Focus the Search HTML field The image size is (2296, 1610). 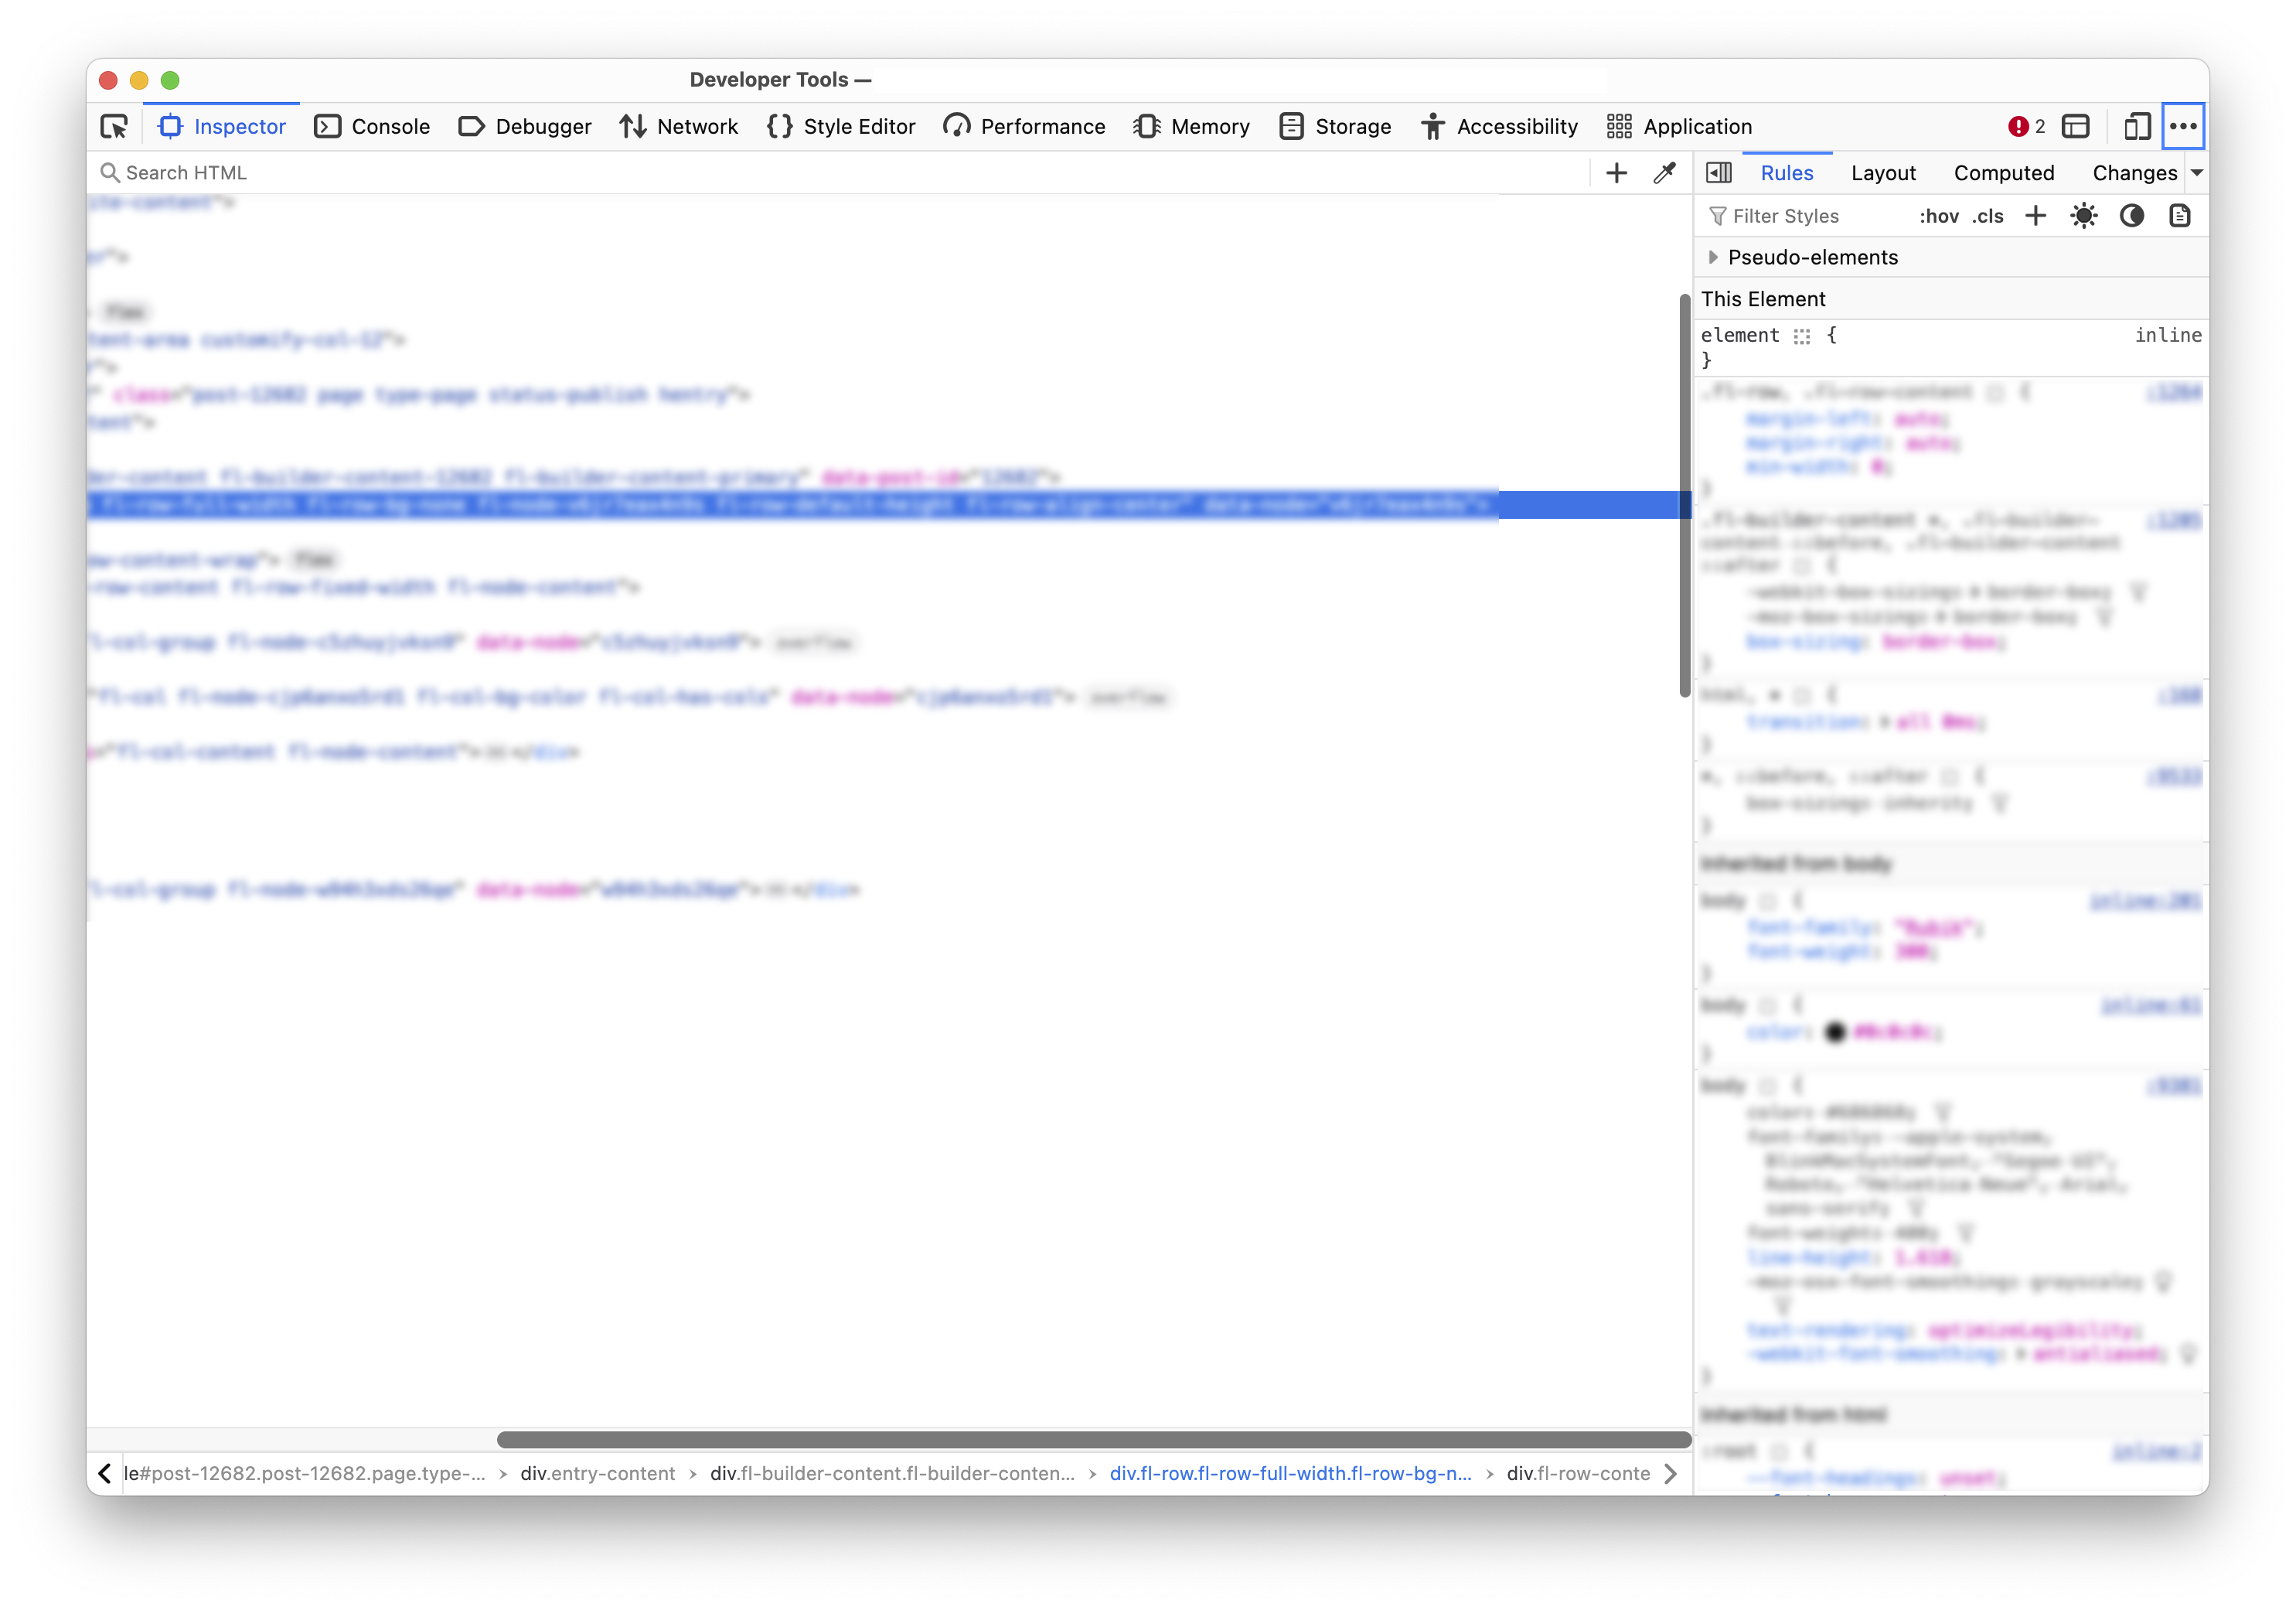point(840,173)
